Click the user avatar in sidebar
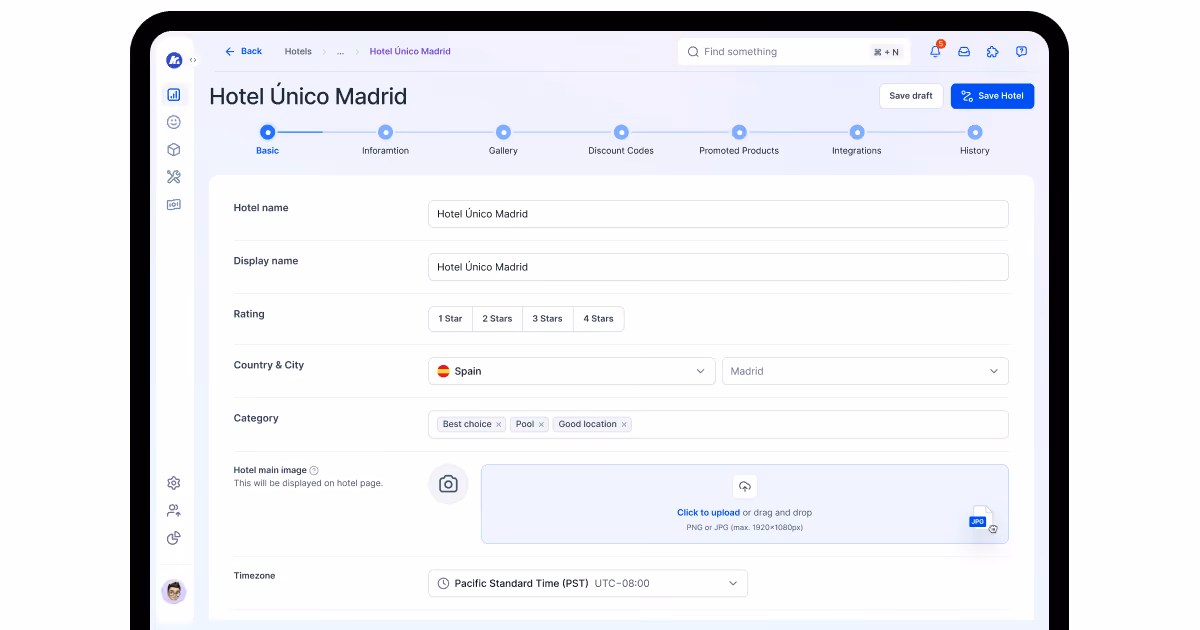 coord(174,591)
